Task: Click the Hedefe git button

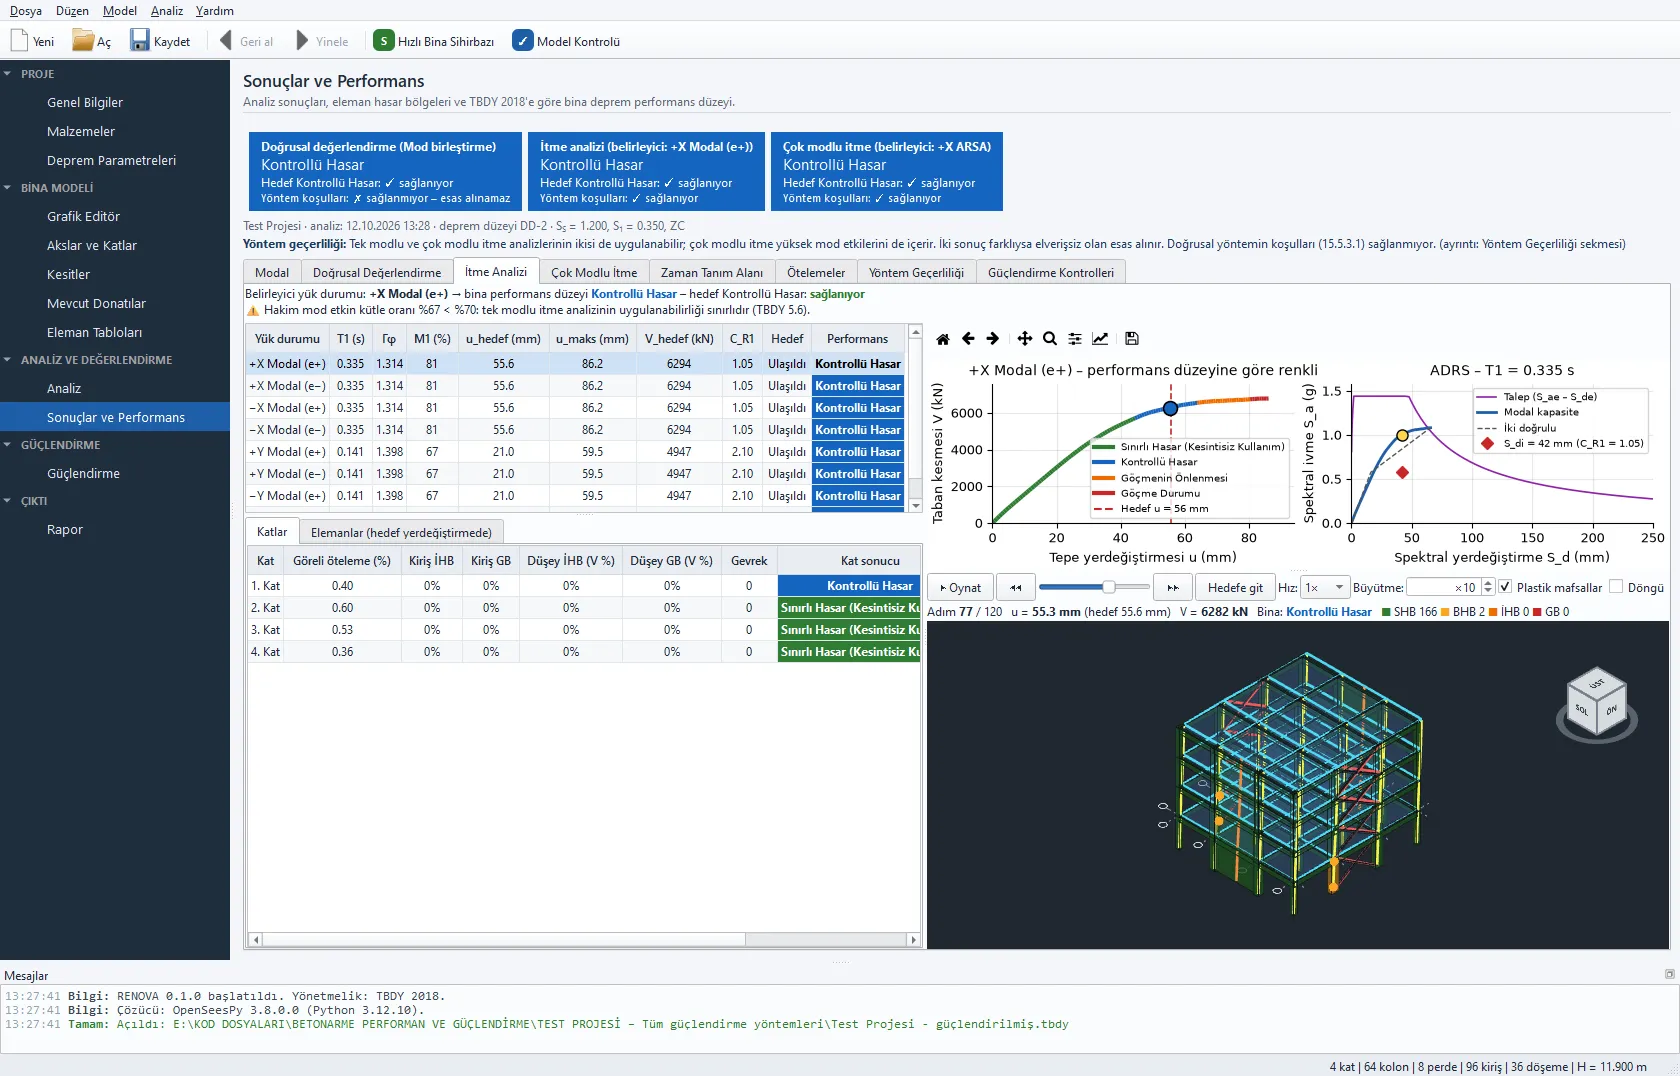Action: click(x=1235, y=588)
